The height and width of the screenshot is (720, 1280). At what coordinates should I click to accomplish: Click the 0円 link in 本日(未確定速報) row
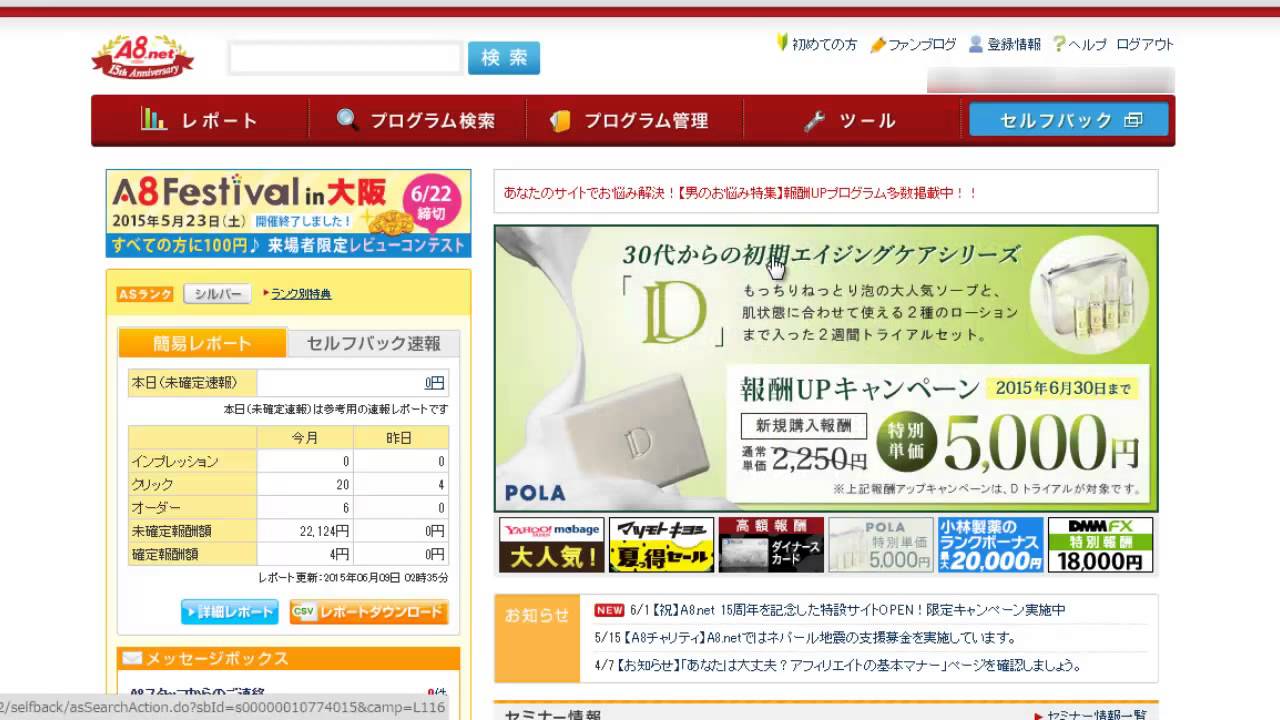[x=434, y=383]
